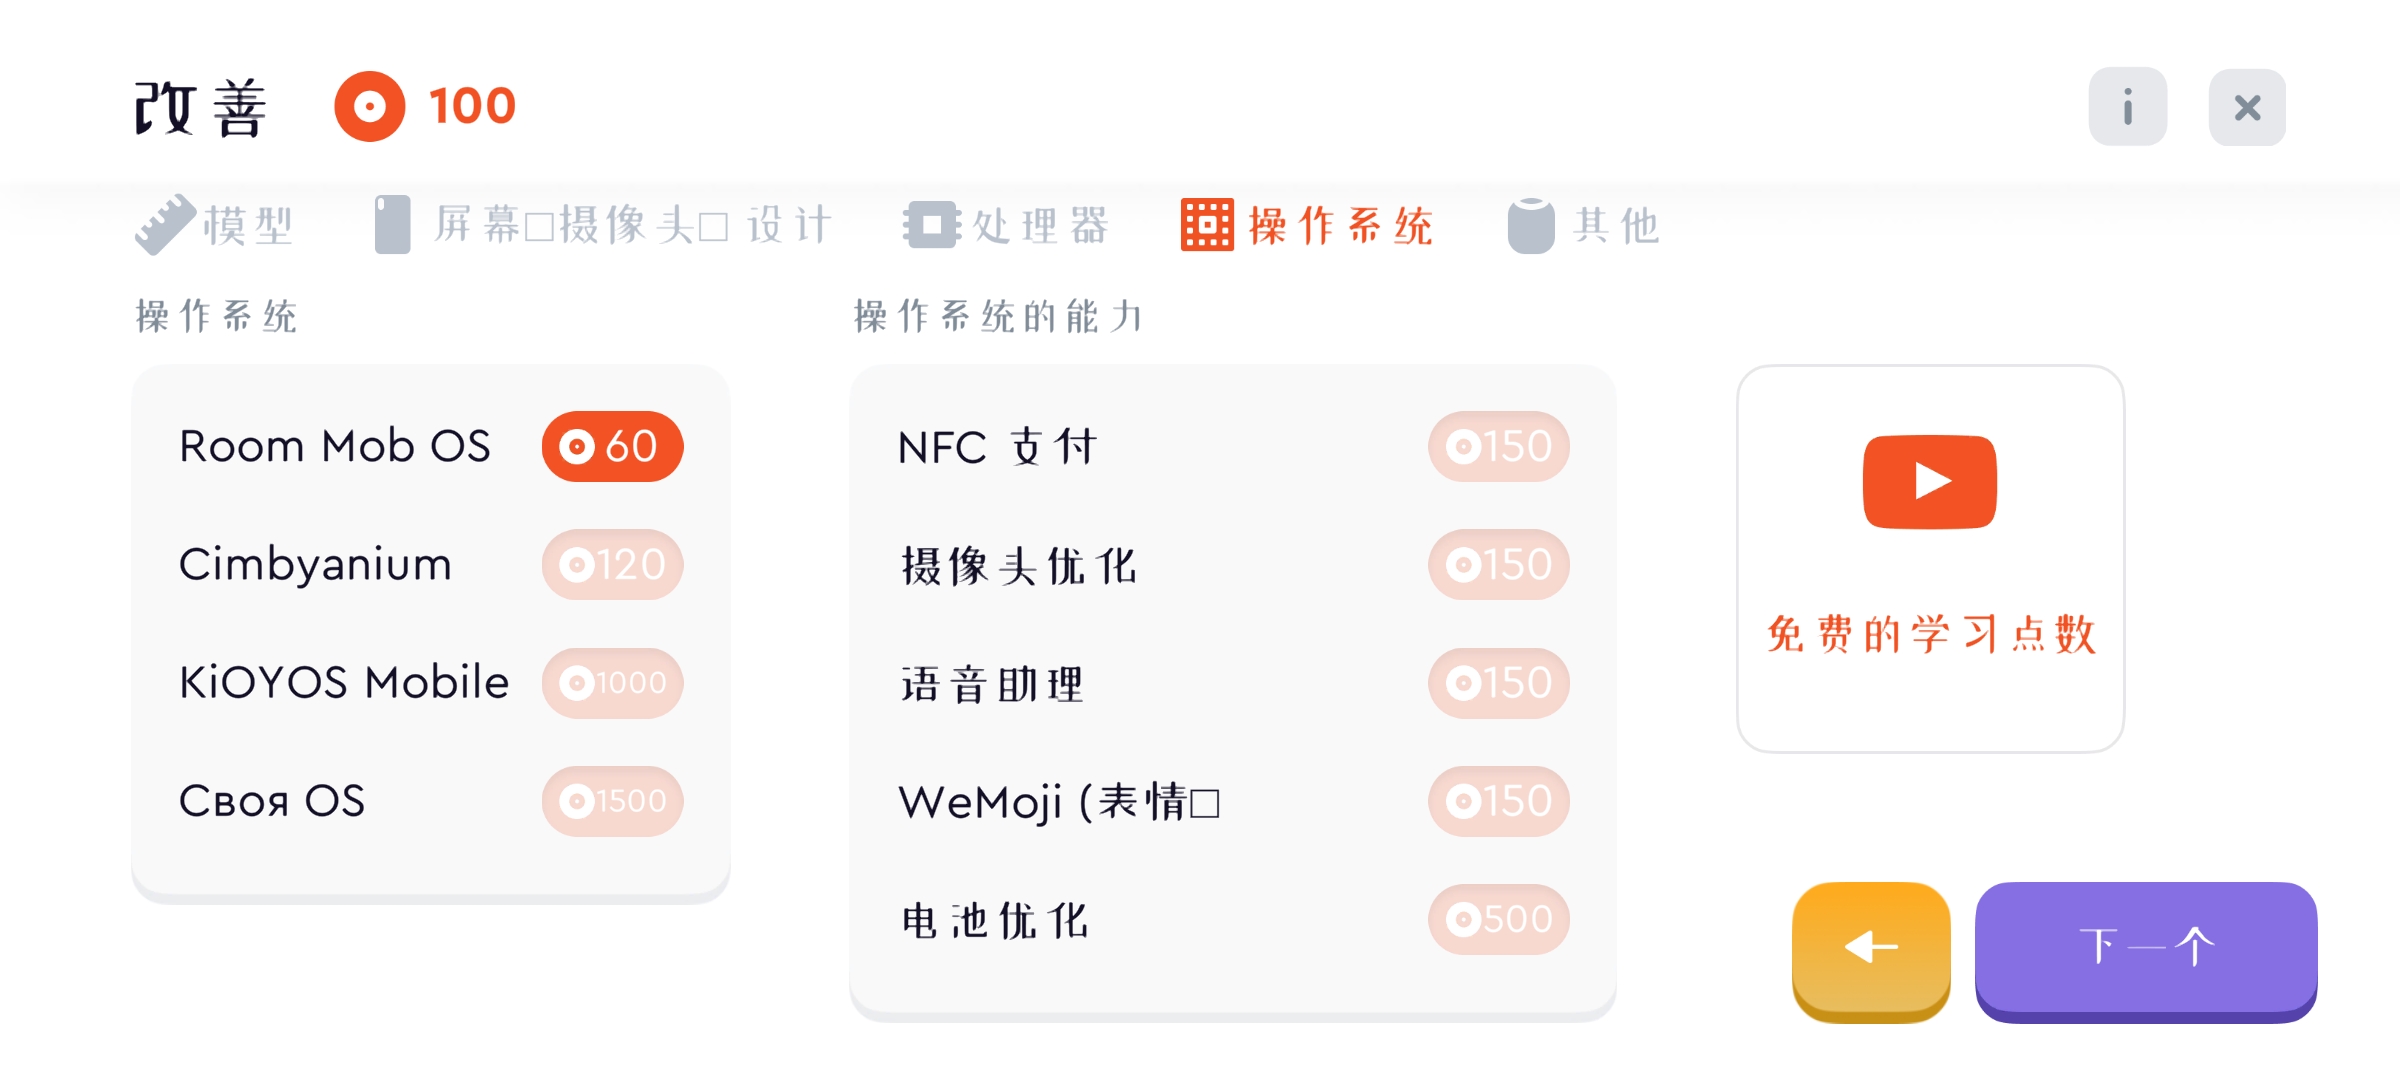The height and width of the screenshot is (1080, 2400).
Task: Click the chip icon for 处理器
Action: pyautogui.click(x=931, y=225)
